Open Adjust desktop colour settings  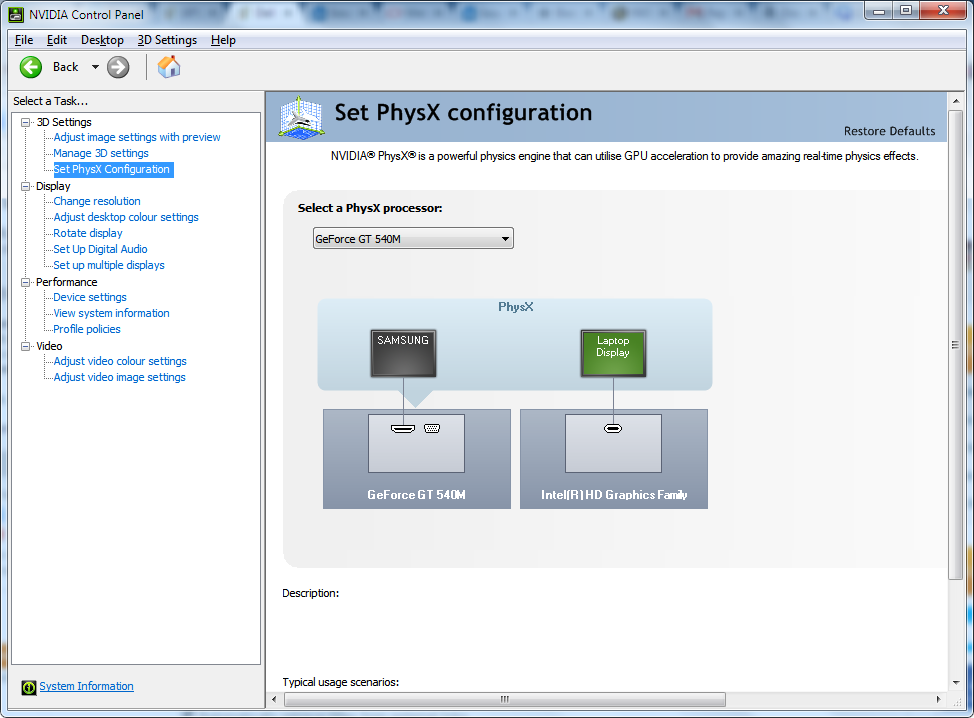pyautogui.click(x=126, y=217)
